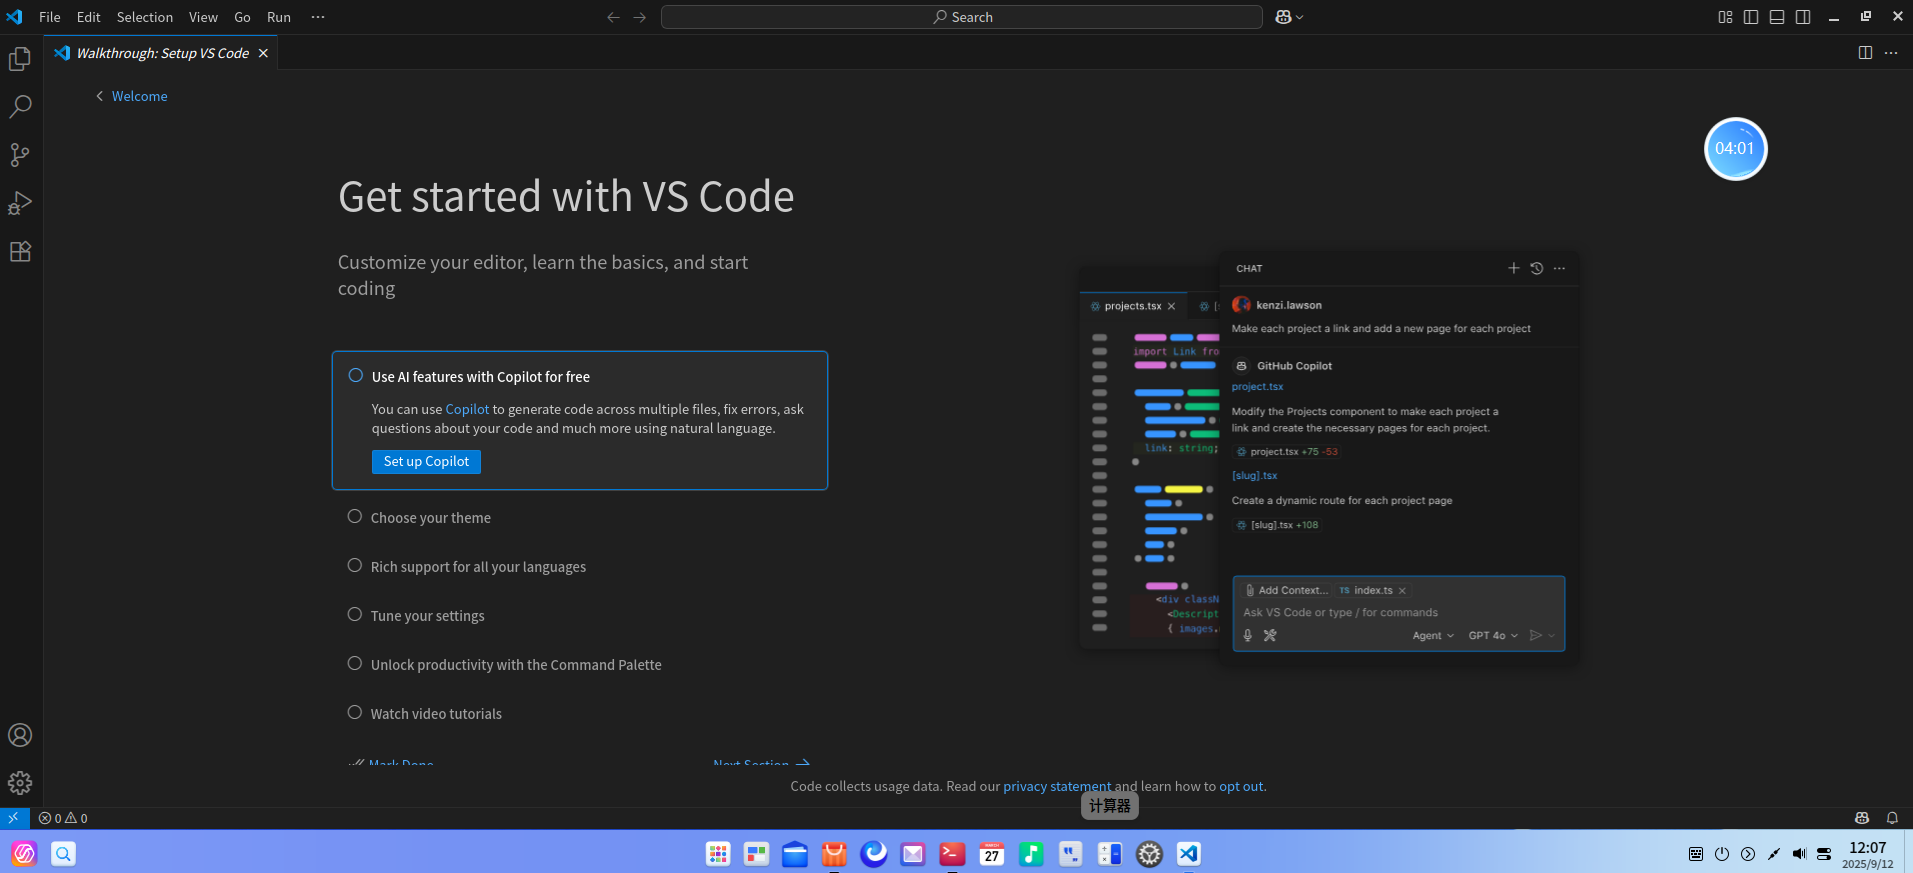The width and height of the screenshot is (1913, 873).
Task: Select the Walkthrough: Setup VS Code tab
Action: click(x=161, y=53)
